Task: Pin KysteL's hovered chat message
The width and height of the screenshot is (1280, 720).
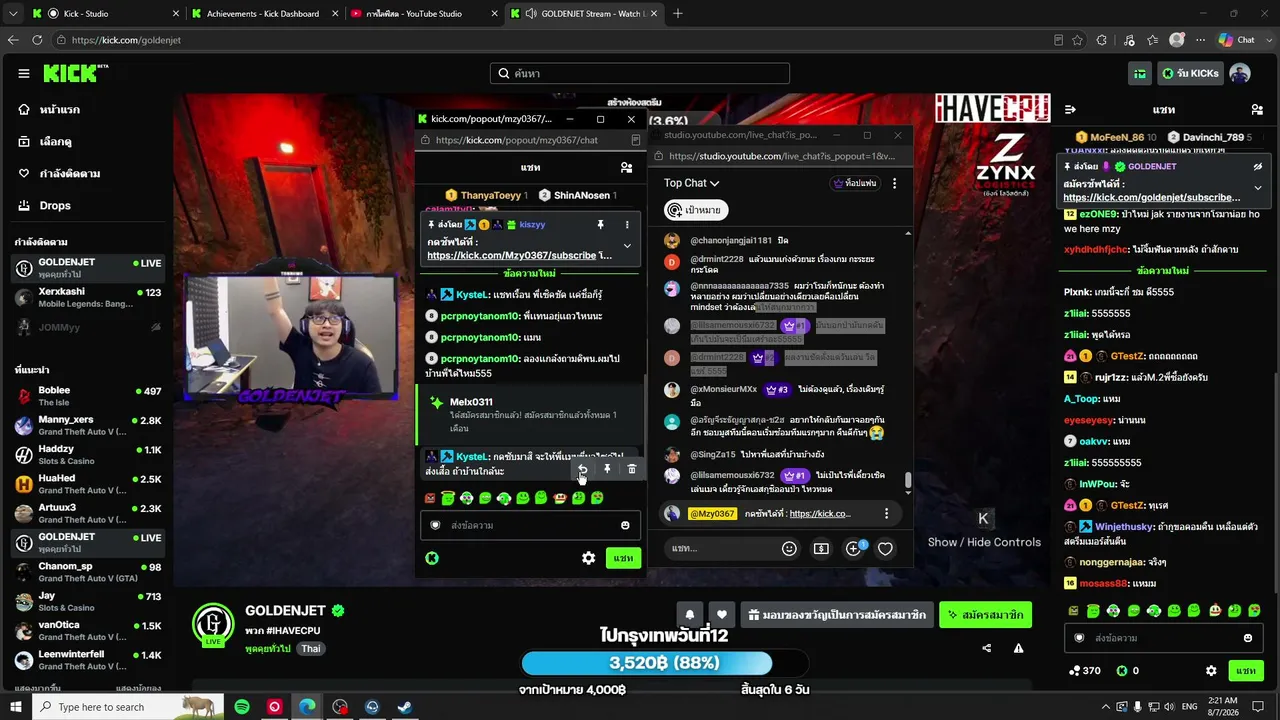Action: point(607,469)
